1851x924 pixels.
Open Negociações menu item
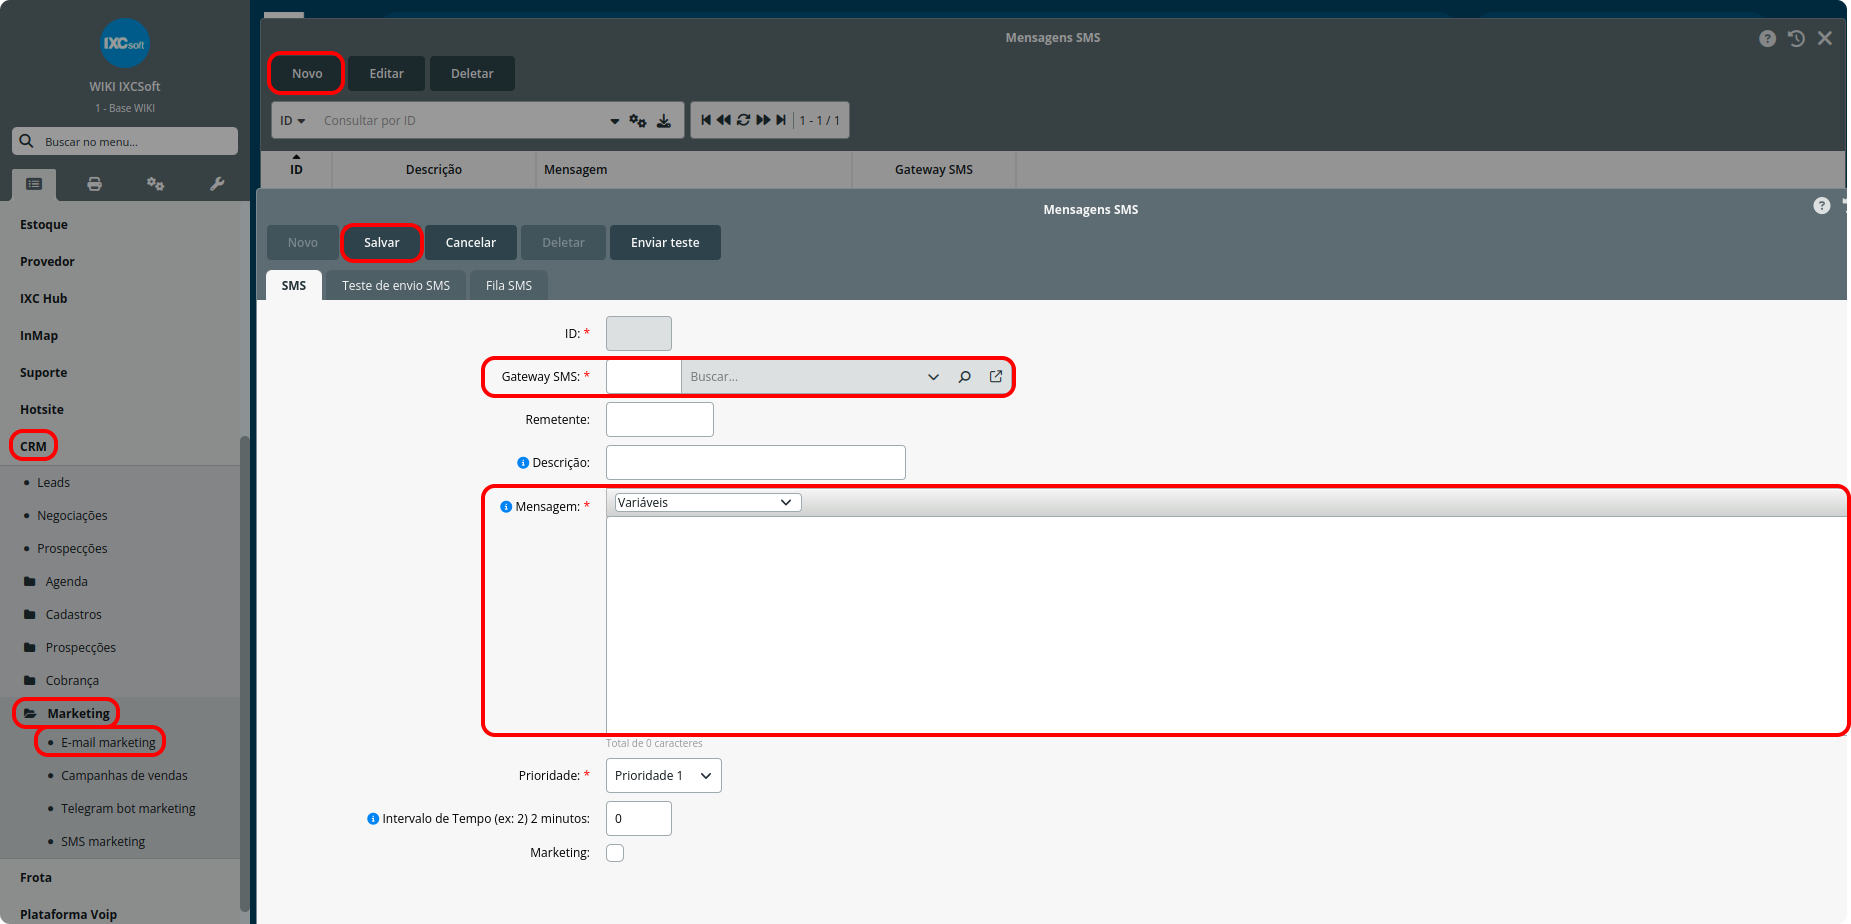[72, 515]
